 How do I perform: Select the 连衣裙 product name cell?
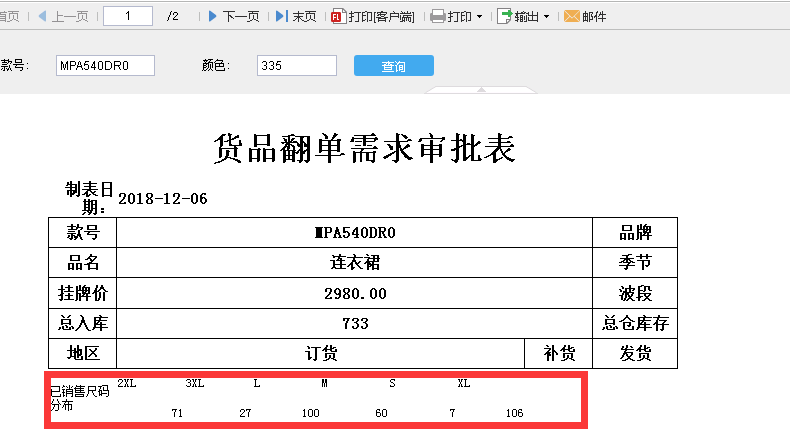pyautogui.click(x=355, y=263)
